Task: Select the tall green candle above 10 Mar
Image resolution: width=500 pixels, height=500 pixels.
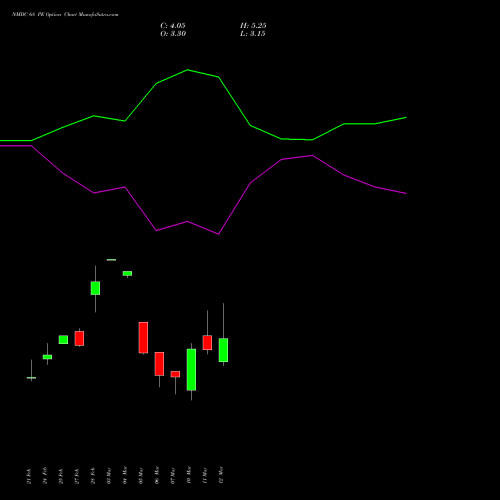Action: click(191, 370)
